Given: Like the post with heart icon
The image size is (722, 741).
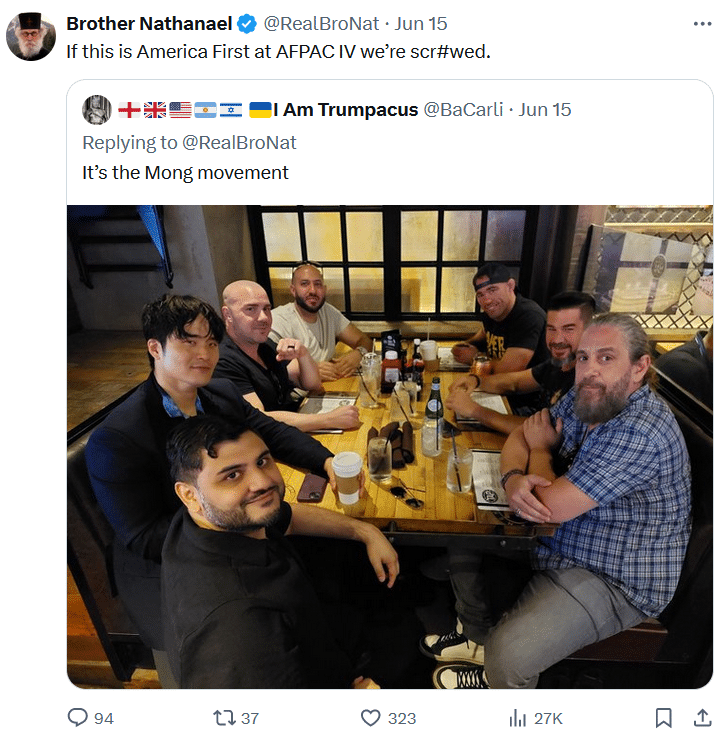Looking at the screenshot, I should click(x=370, y=718).
